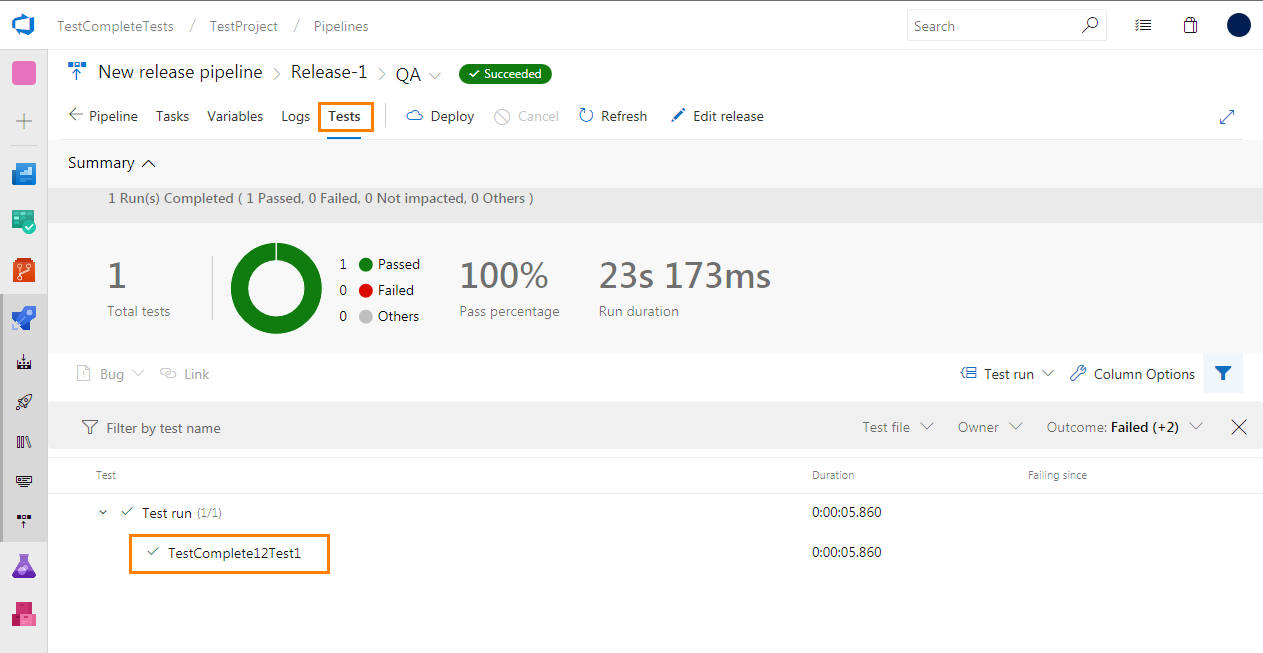Click the green pass results donut chart

276,288
